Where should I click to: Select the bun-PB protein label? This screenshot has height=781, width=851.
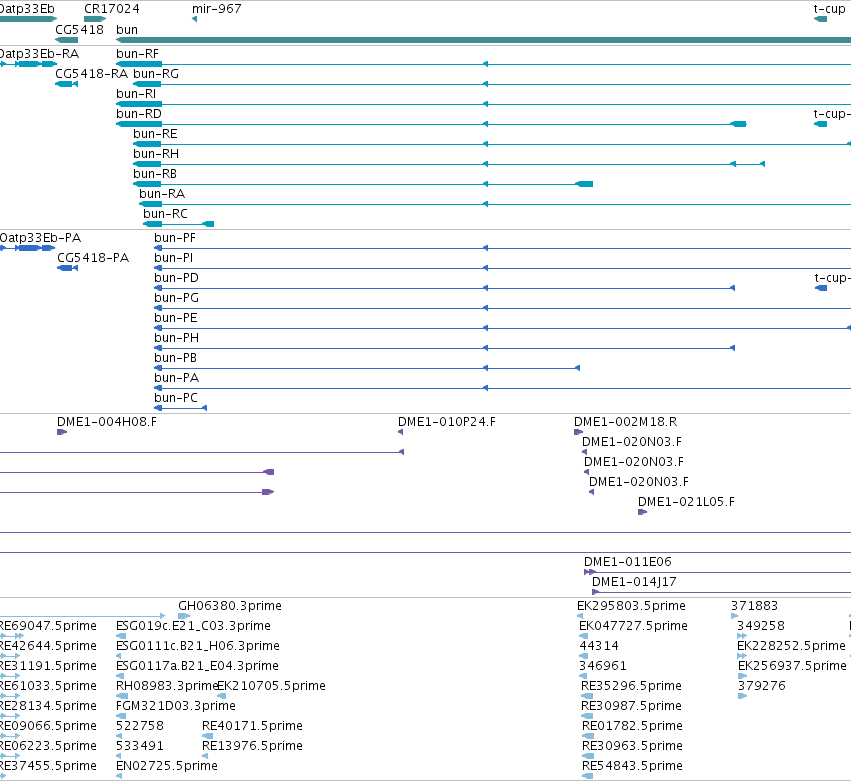click(x=175, y=358)
